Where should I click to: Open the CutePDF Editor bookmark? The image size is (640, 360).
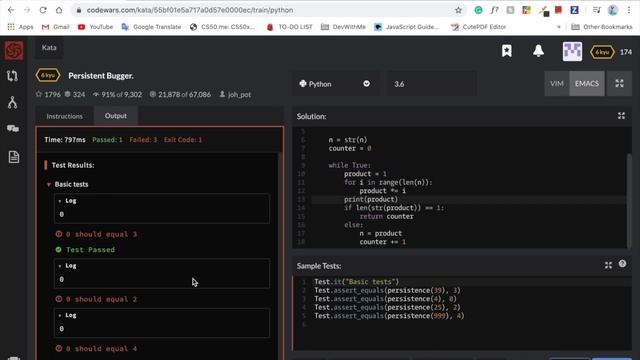pyautogui.click(x=478, y=27)
